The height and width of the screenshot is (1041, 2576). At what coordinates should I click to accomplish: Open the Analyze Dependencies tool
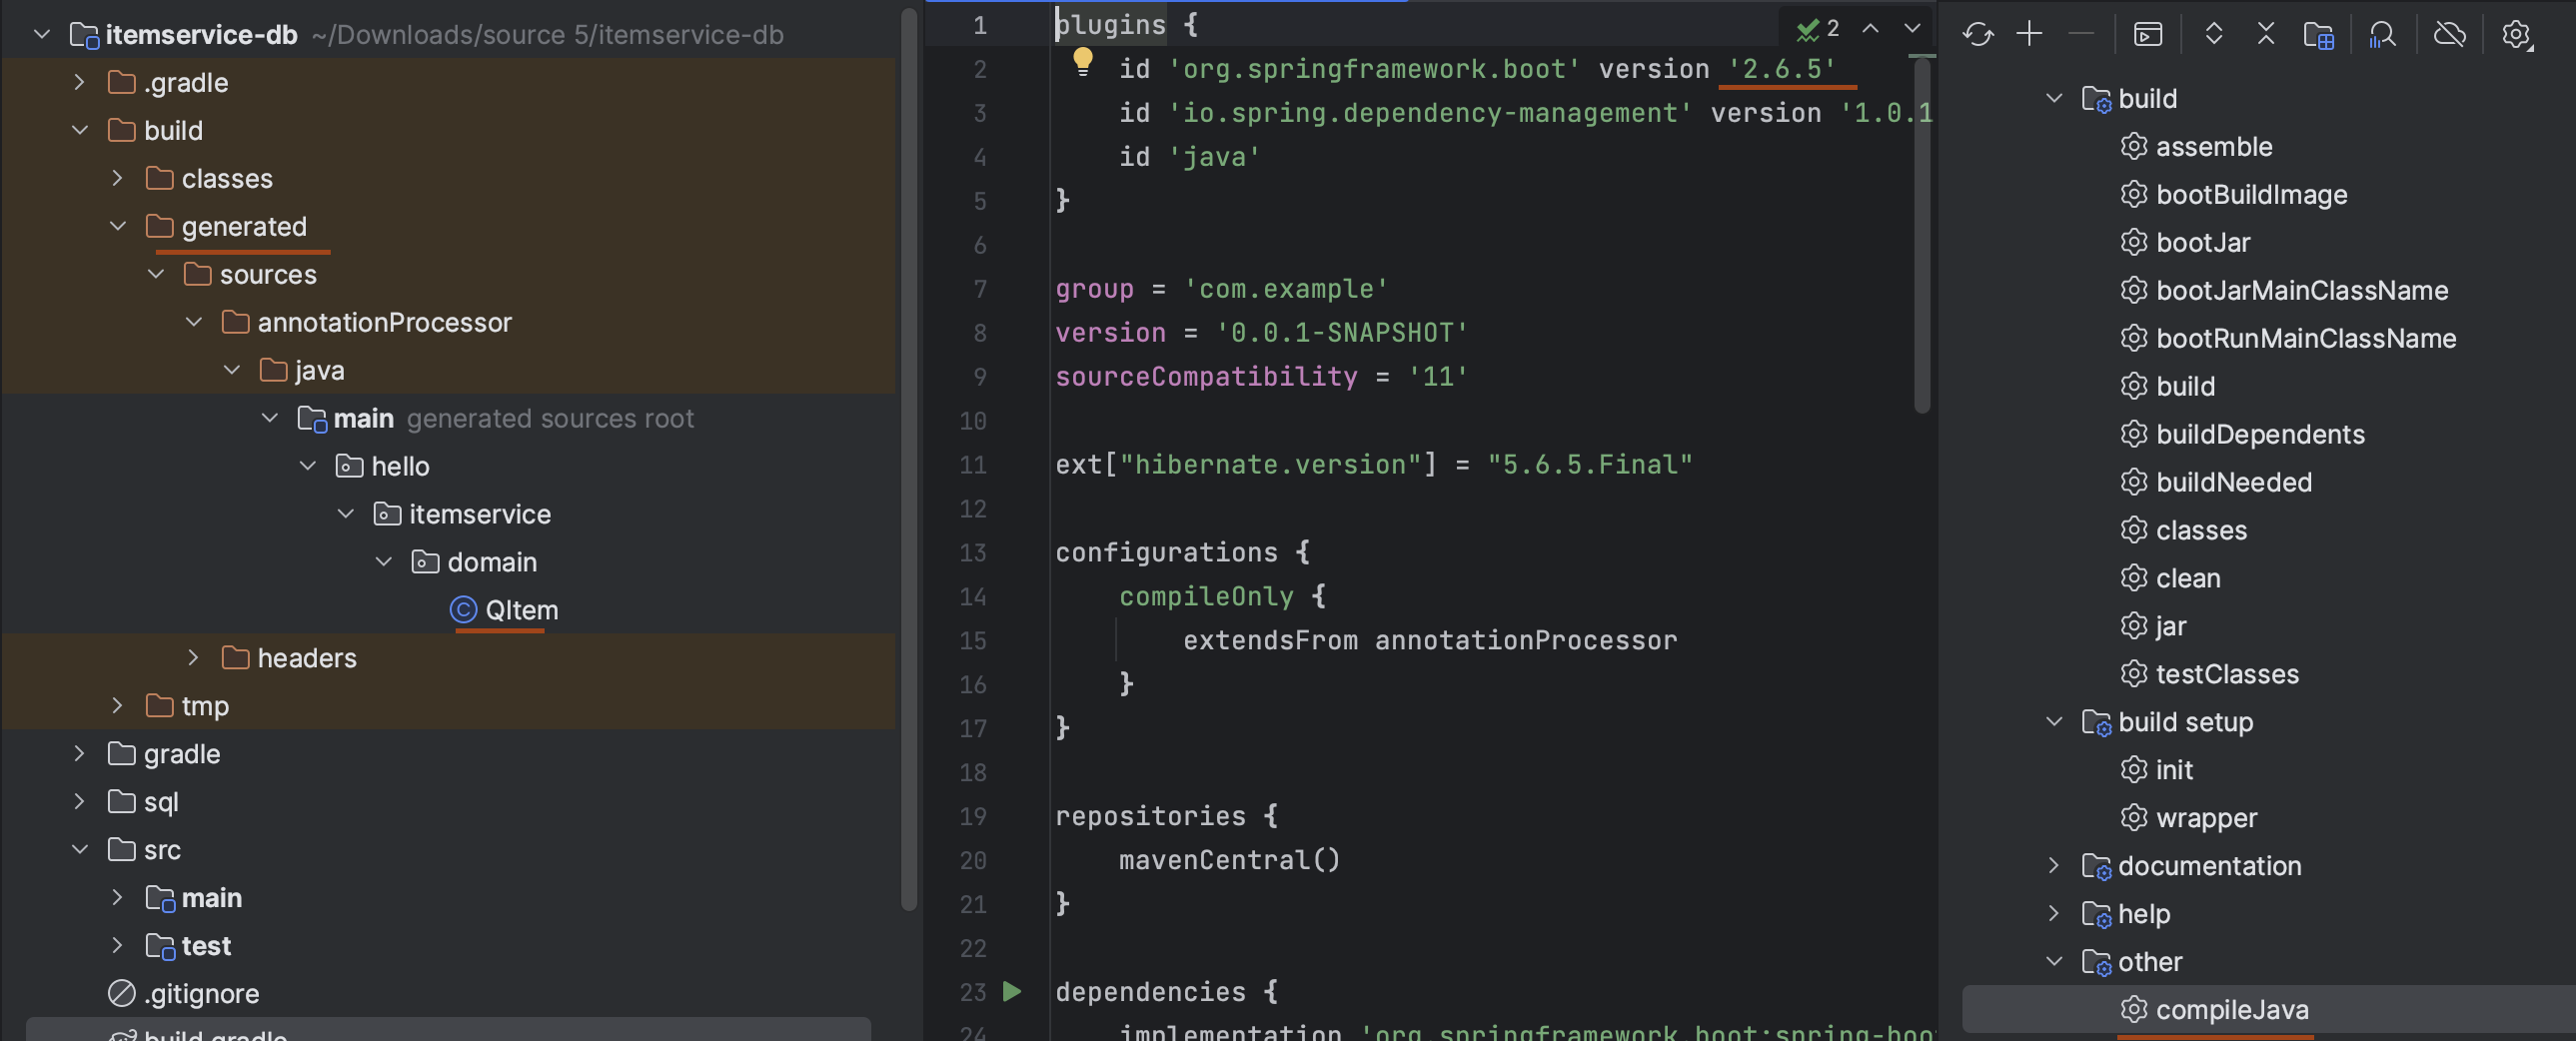[x=2382, y=35]
